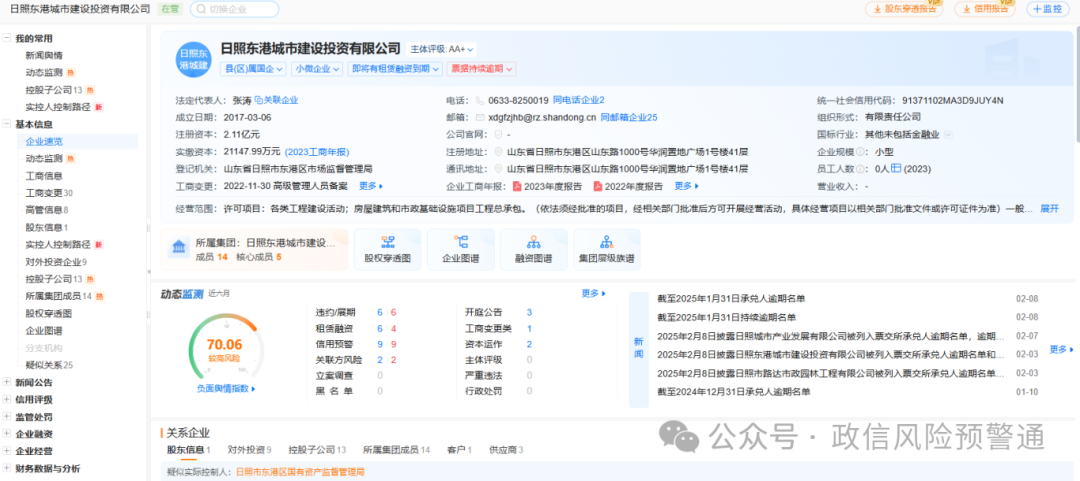The width and height of the screenshot is (1080, 481).
Task: Expand the 经营范围 text with 展开
Action: point(1049,208)
